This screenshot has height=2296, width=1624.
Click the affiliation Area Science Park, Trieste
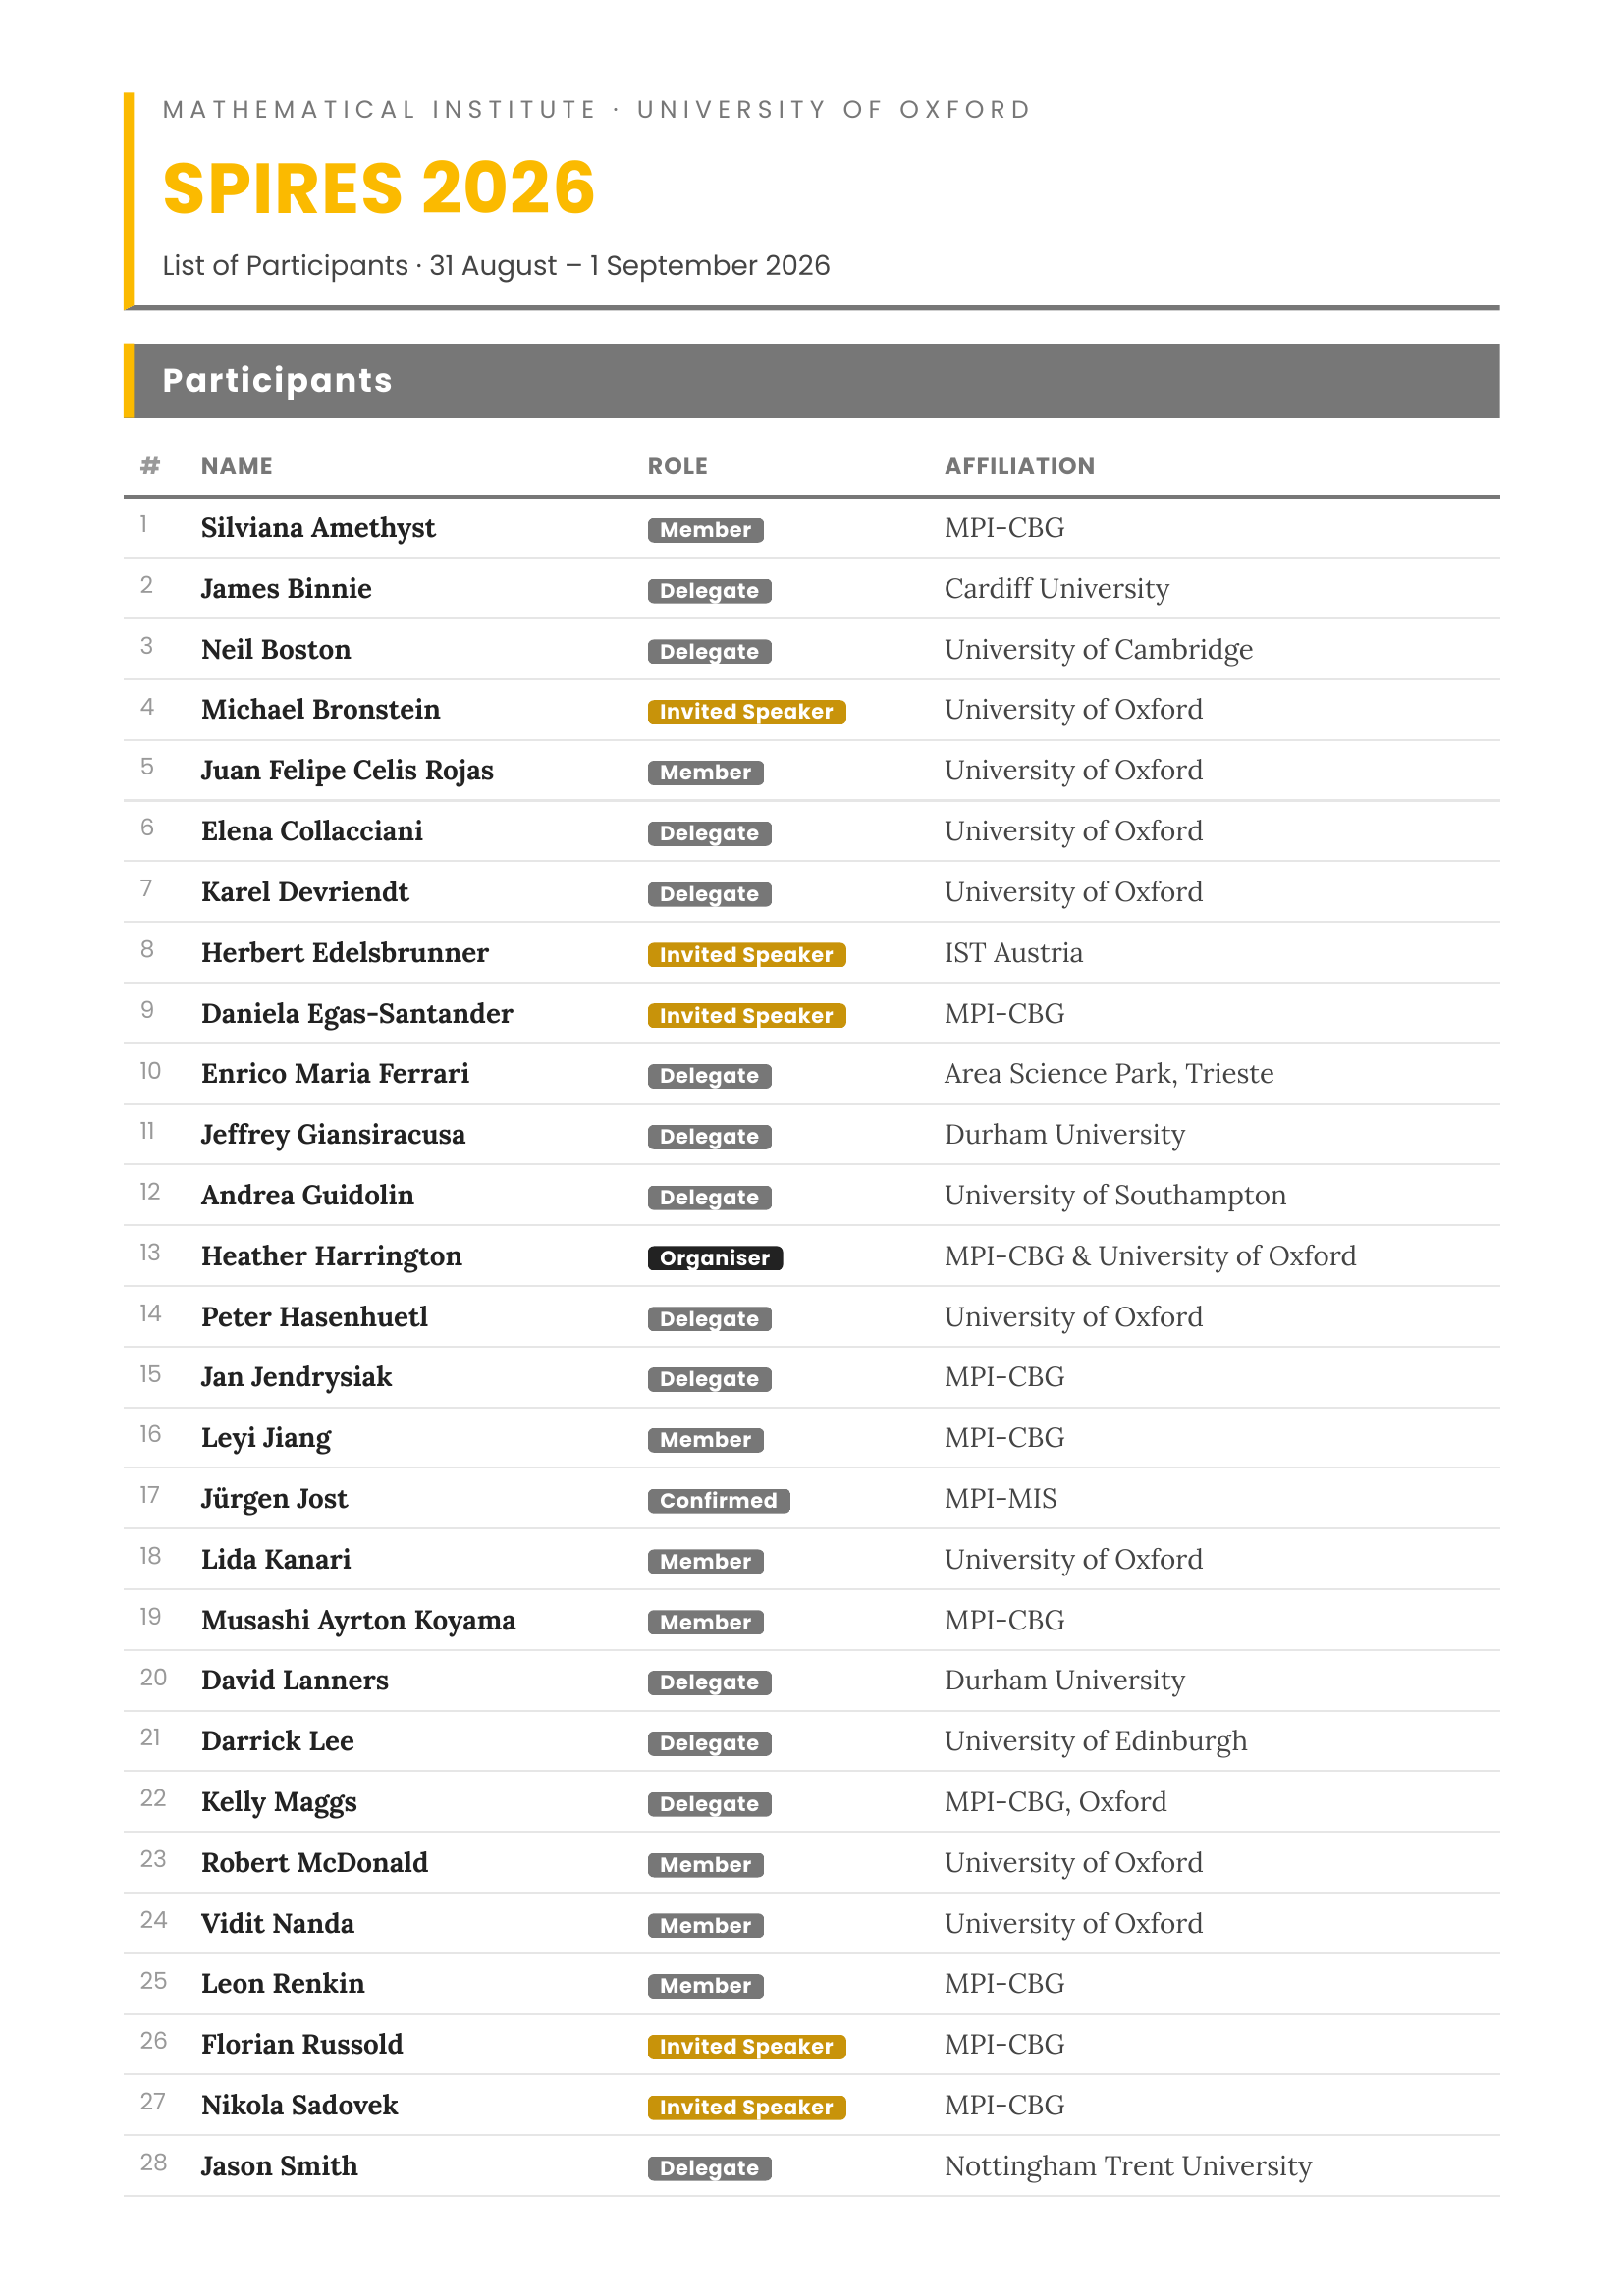[x=1109, y=1073]
